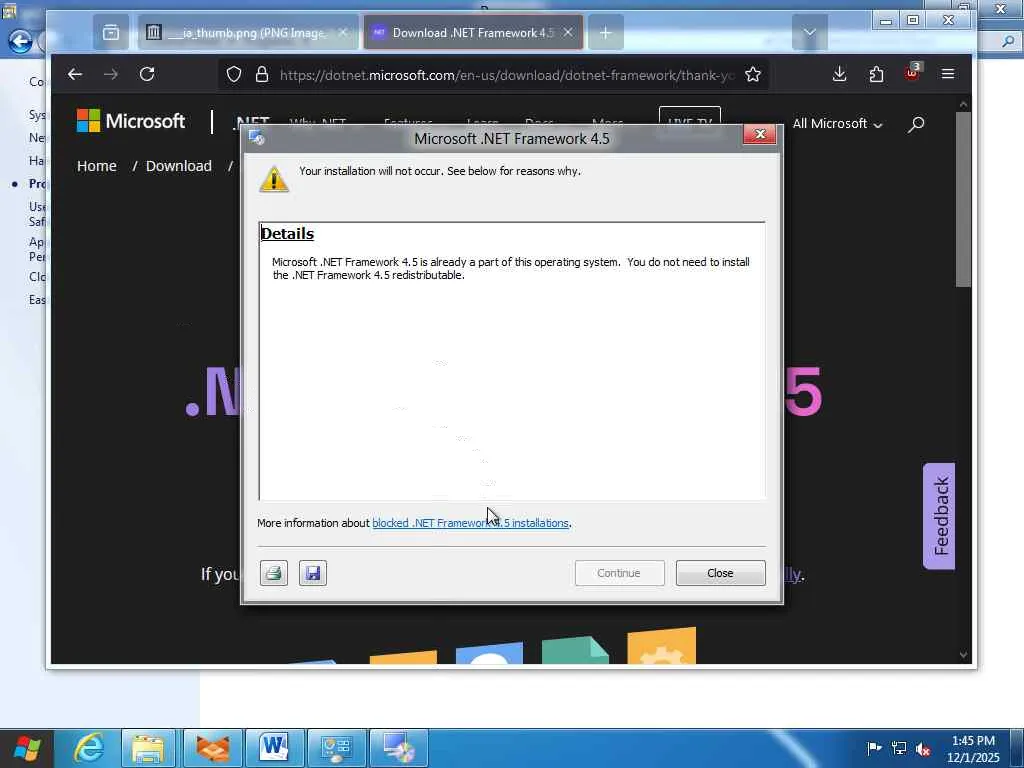Click the site padlock icon
Screen dimensions: 1024x768
(x=262, y=74)
